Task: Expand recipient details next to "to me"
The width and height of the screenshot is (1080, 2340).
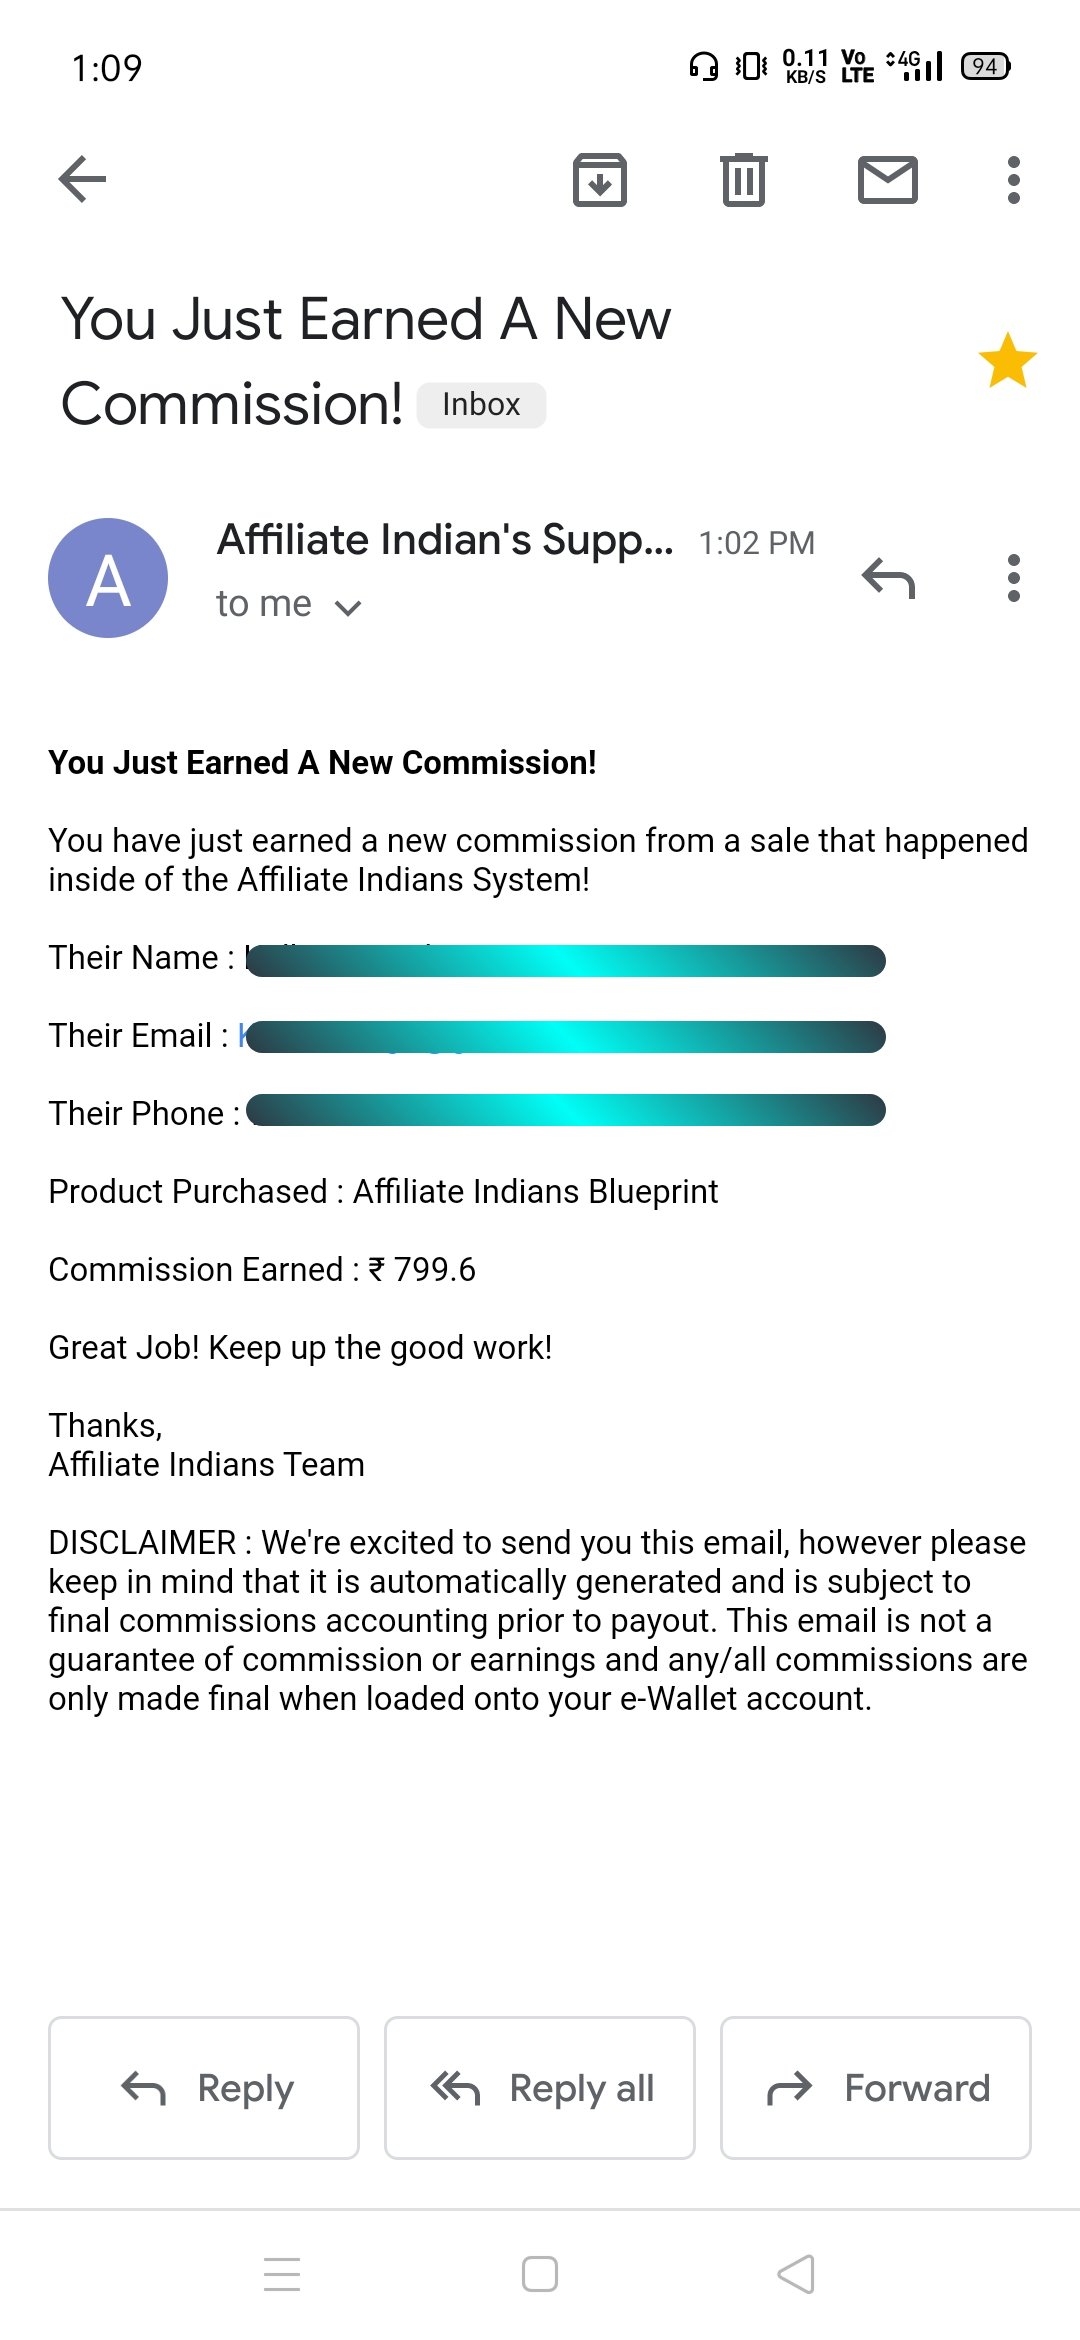Action: coord(347,606)
